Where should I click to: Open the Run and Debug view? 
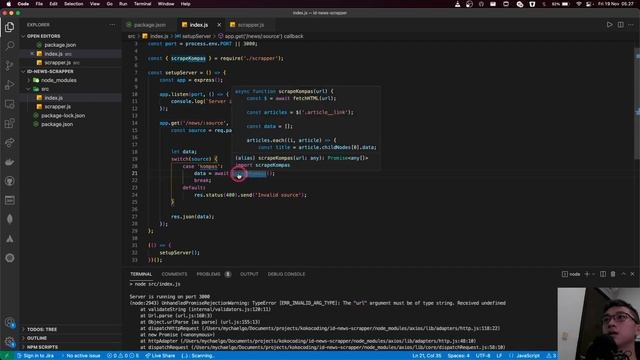coord(9,85)
